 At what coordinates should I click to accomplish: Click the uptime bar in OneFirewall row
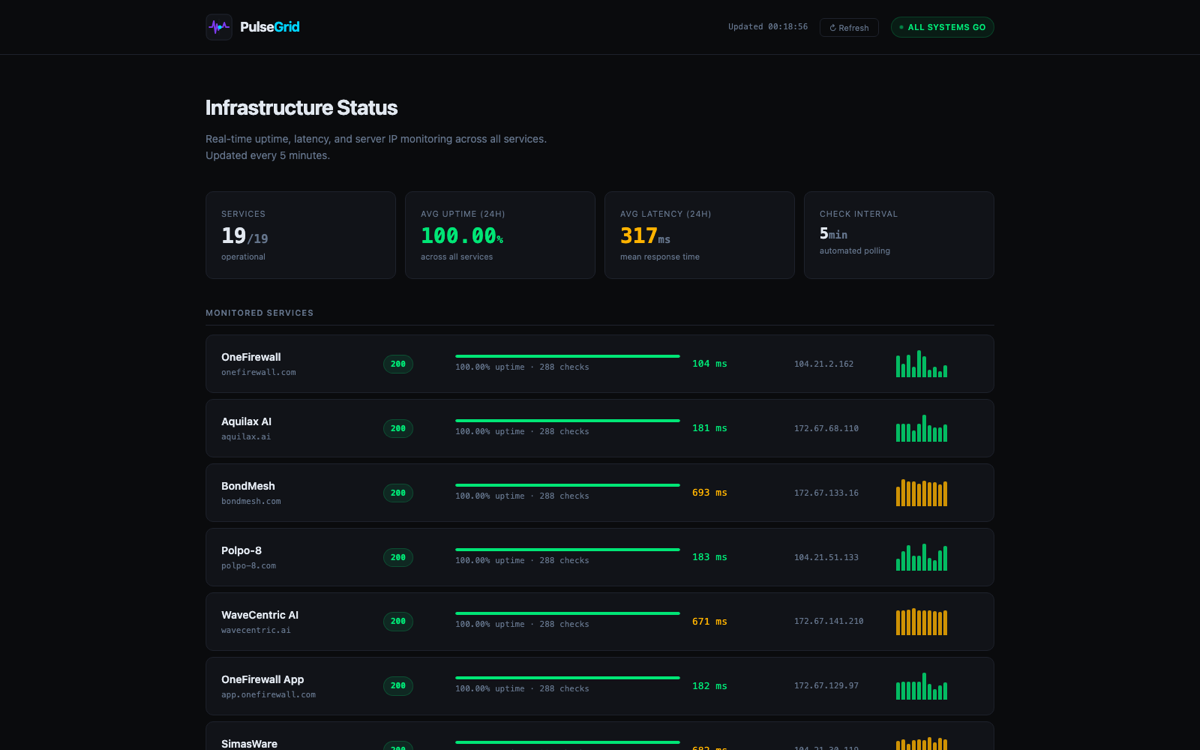pyautogui.click(x=567, y=356)
